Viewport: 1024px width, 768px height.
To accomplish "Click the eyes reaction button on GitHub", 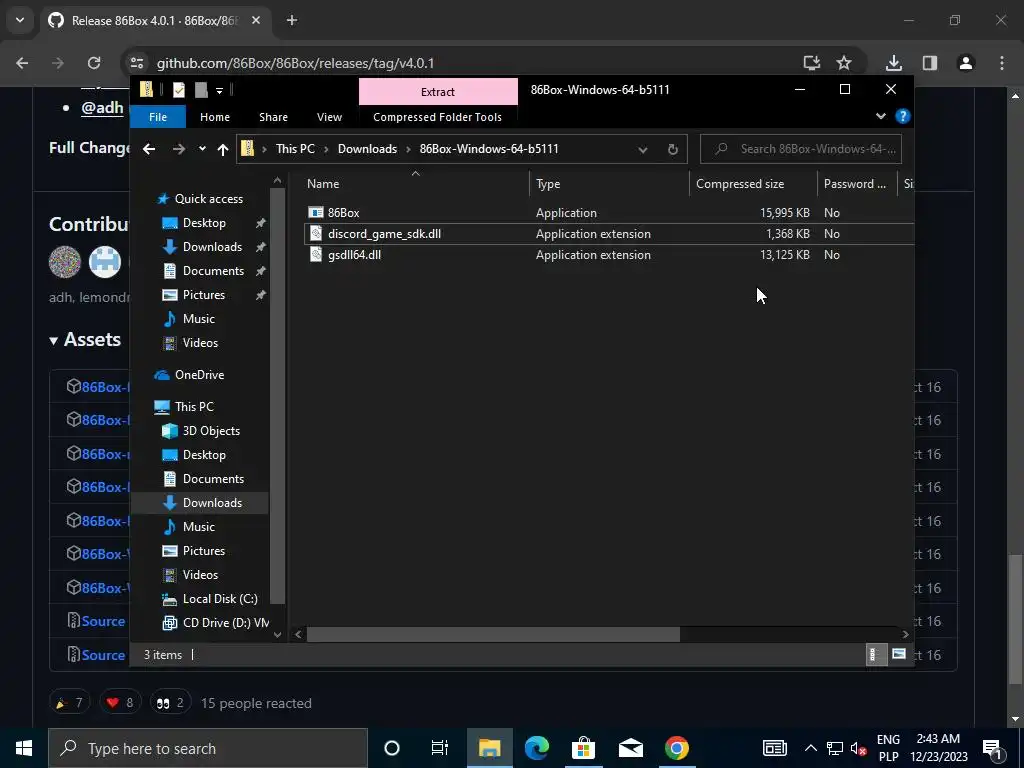I will click(170, 703).
